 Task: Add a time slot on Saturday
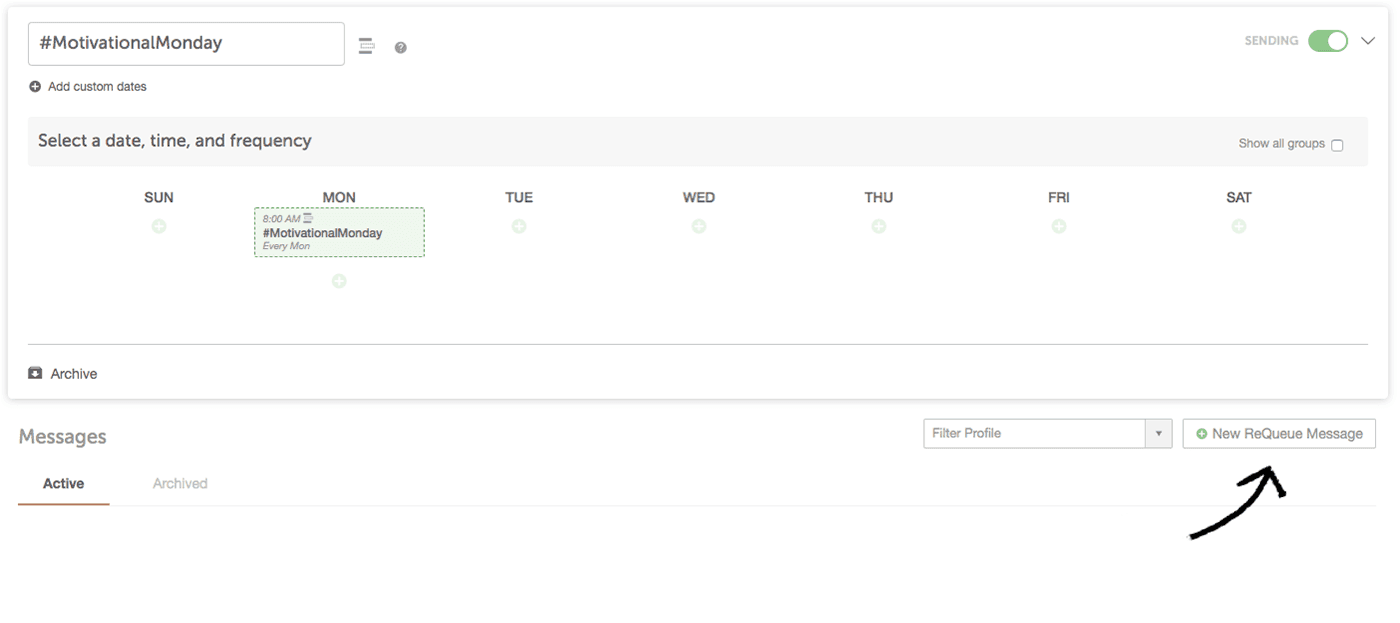pyautogui.click(x=1239, y=226)
